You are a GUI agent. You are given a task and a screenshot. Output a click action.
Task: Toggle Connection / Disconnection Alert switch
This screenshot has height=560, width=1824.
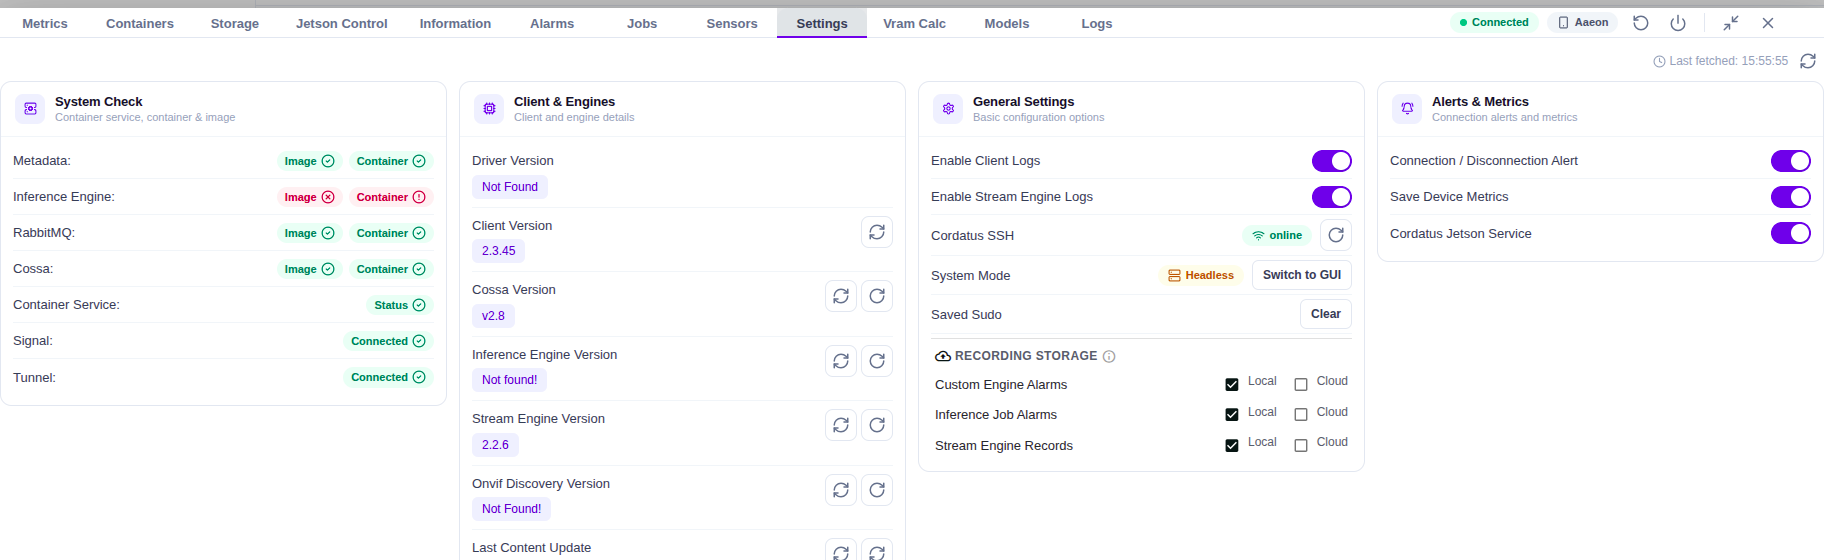[x=1791, y=161]
